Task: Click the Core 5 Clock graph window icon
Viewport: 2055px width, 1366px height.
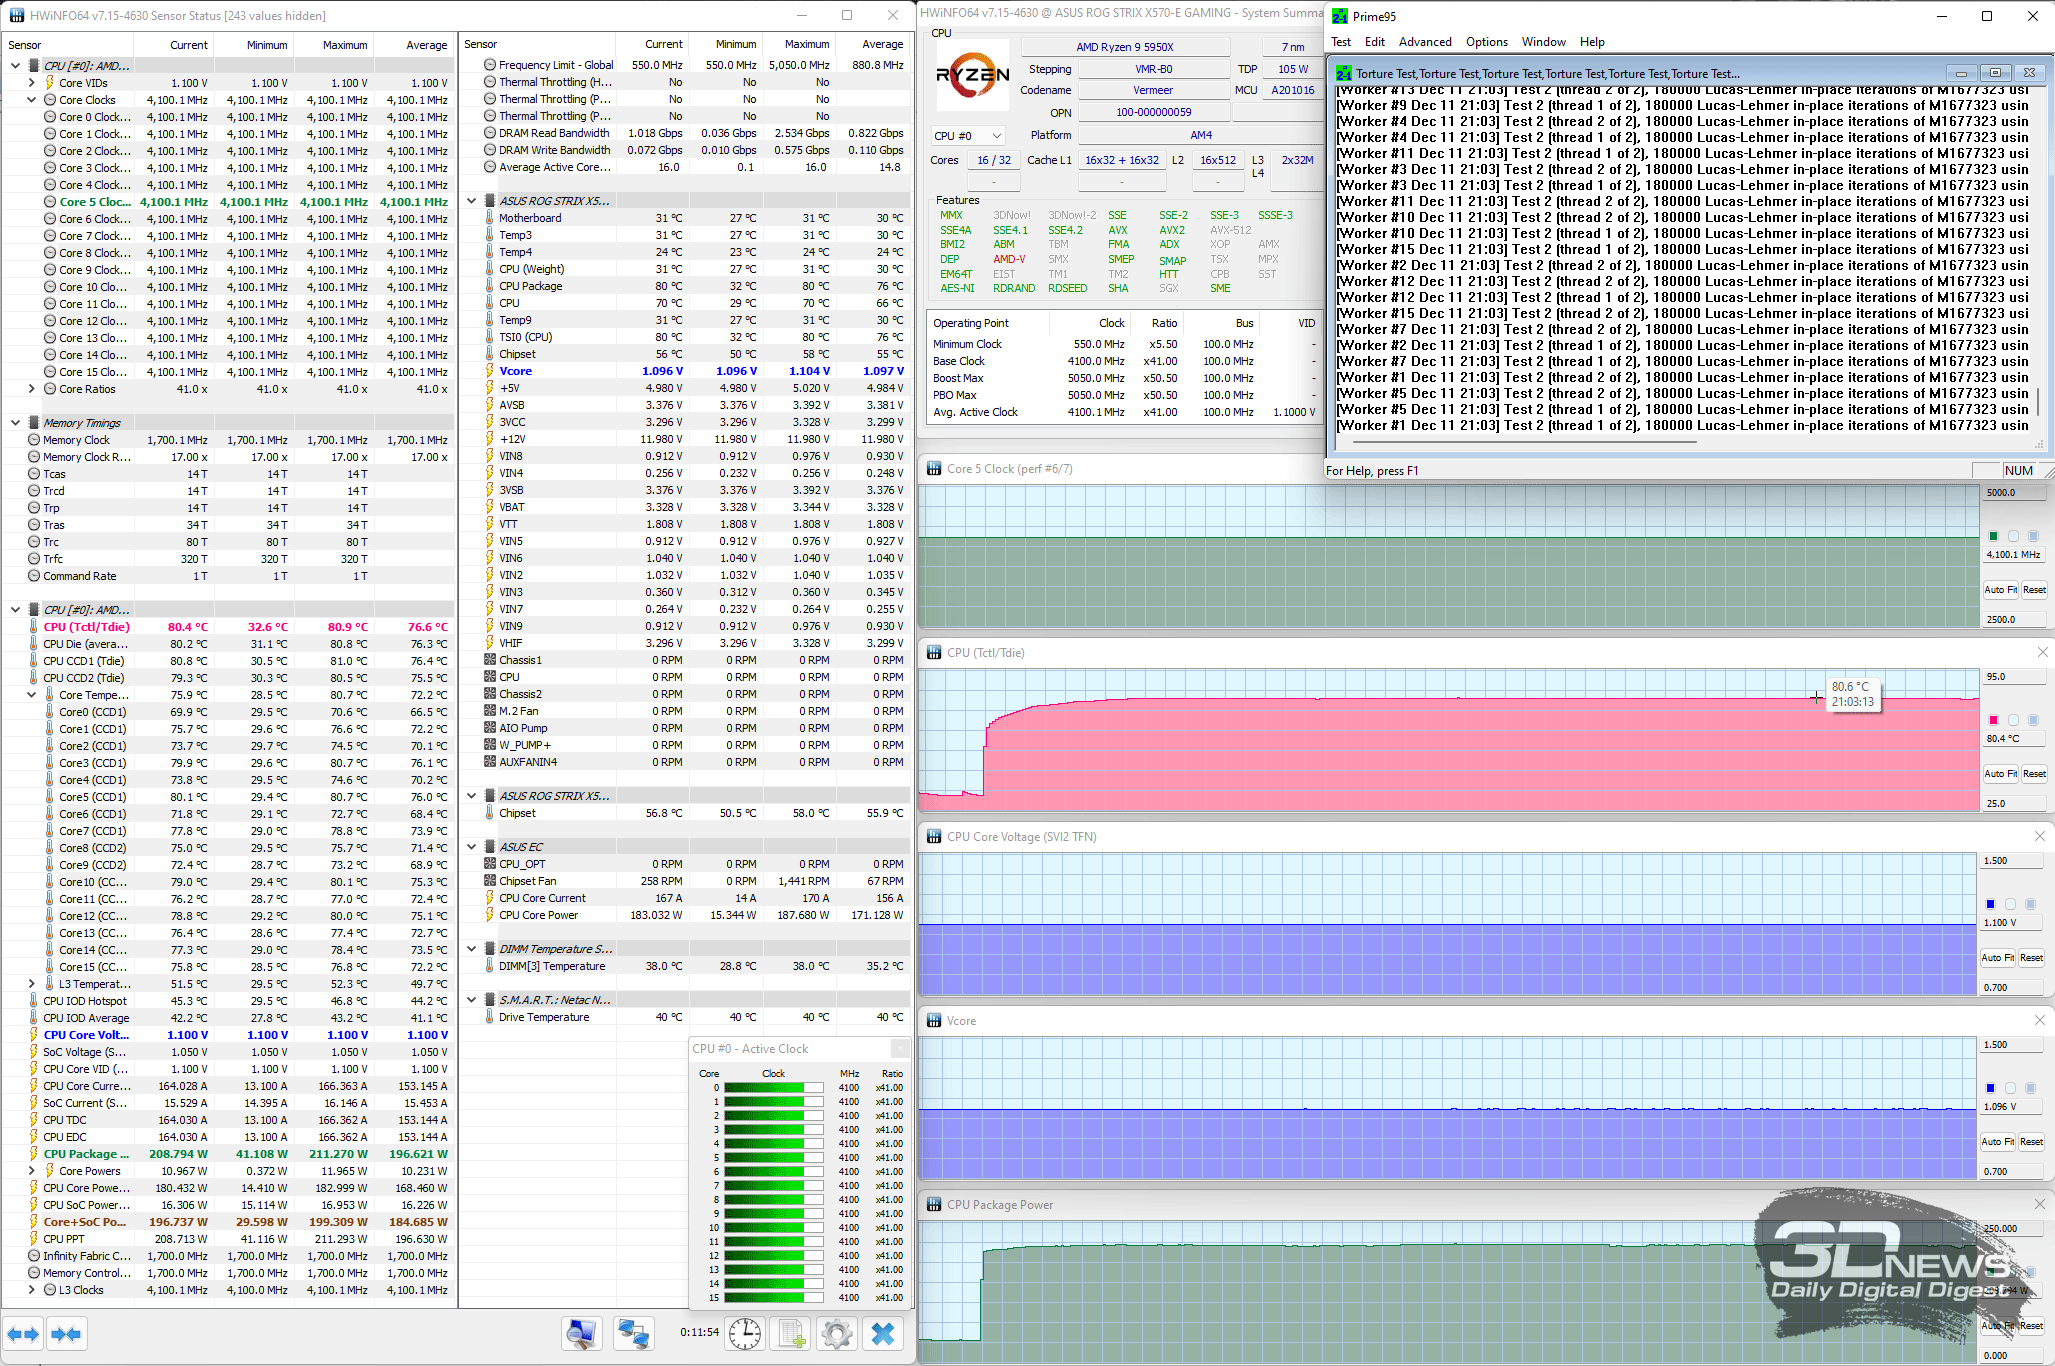Action: click(x=934, y=469)
